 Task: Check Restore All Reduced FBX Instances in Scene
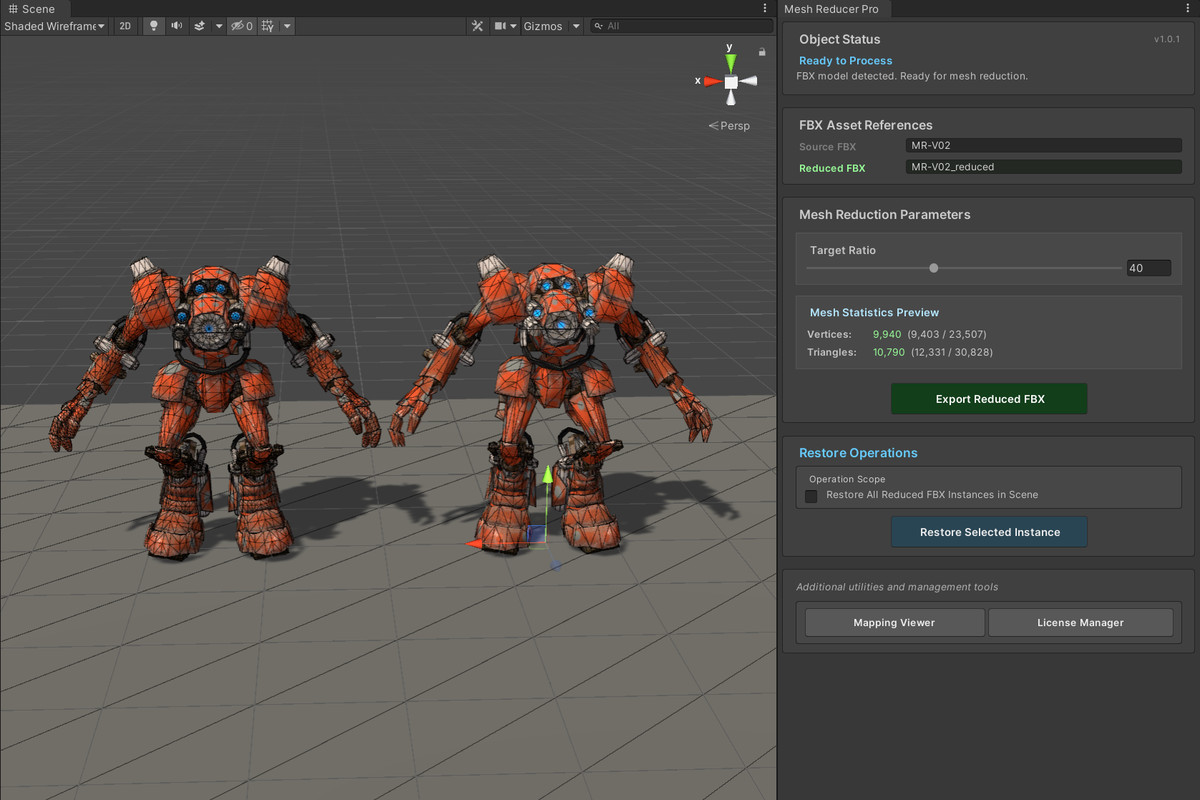pos(811,495)
